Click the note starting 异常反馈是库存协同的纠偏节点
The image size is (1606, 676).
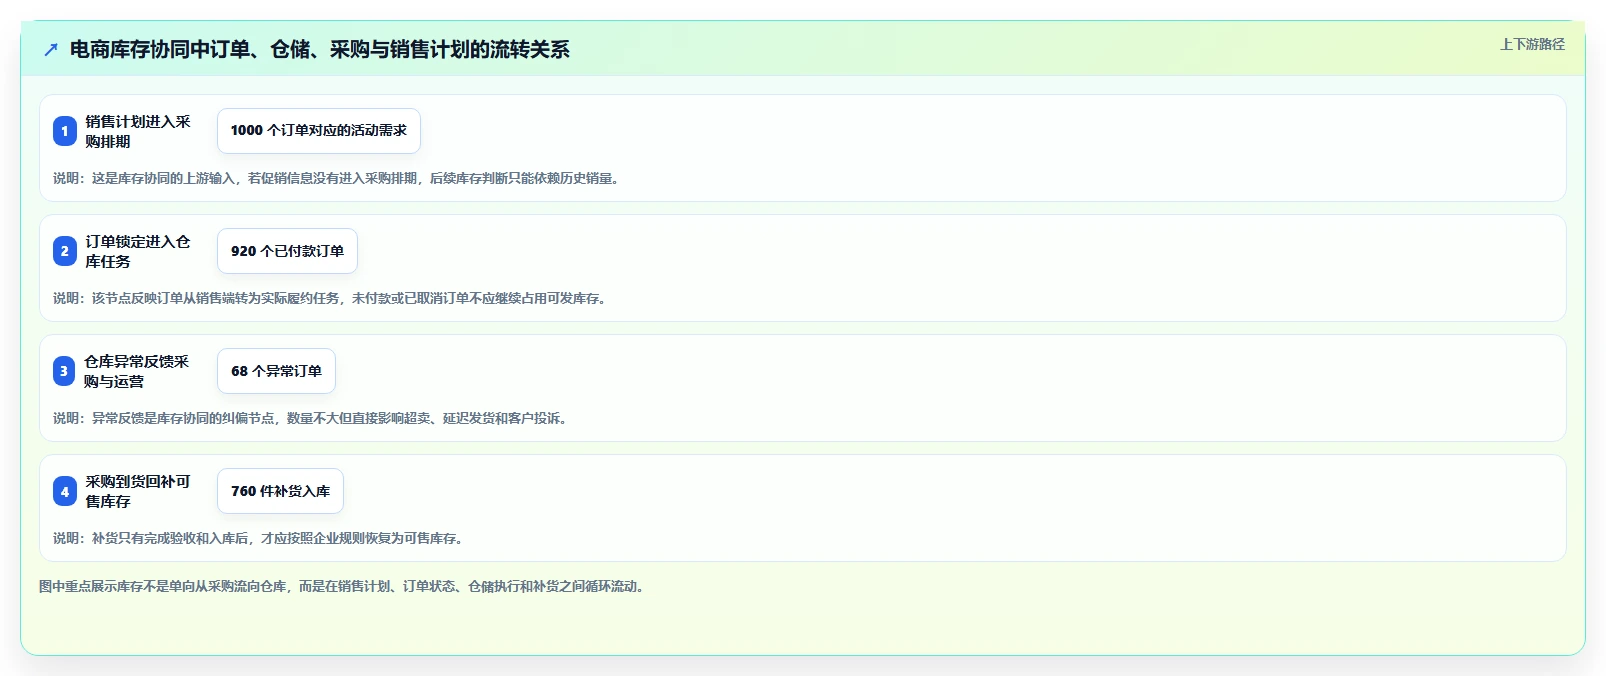pyautogui.click(x=313, y=418)
